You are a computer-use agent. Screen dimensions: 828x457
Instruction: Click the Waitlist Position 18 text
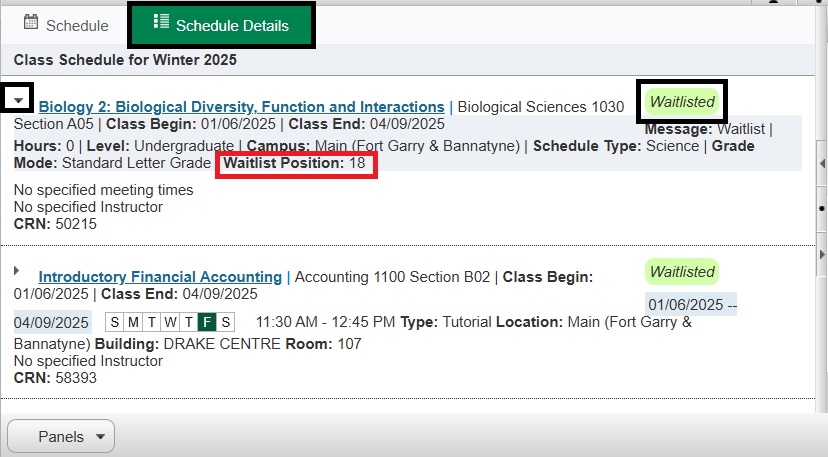295,163
